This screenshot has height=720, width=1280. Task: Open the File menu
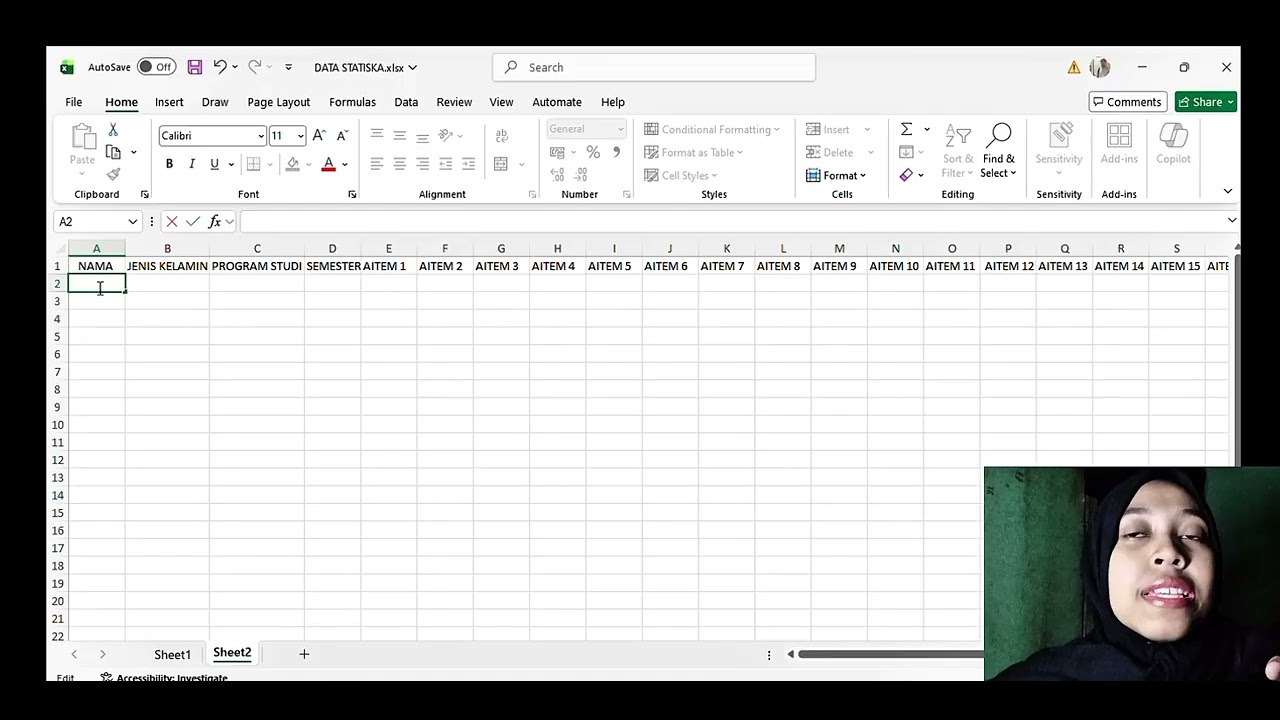click(x=74, y=102)
